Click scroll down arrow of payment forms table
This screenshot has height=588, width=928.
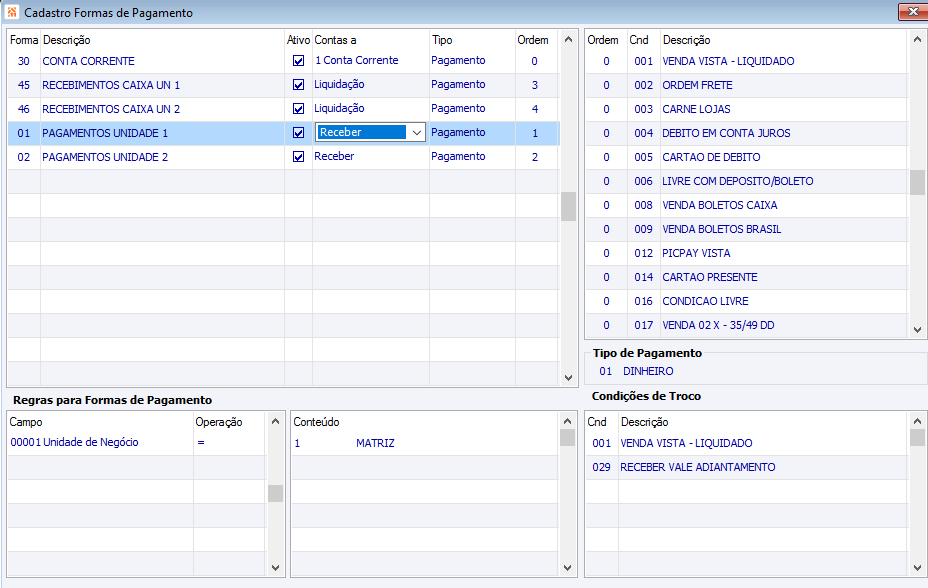point(568,377)
